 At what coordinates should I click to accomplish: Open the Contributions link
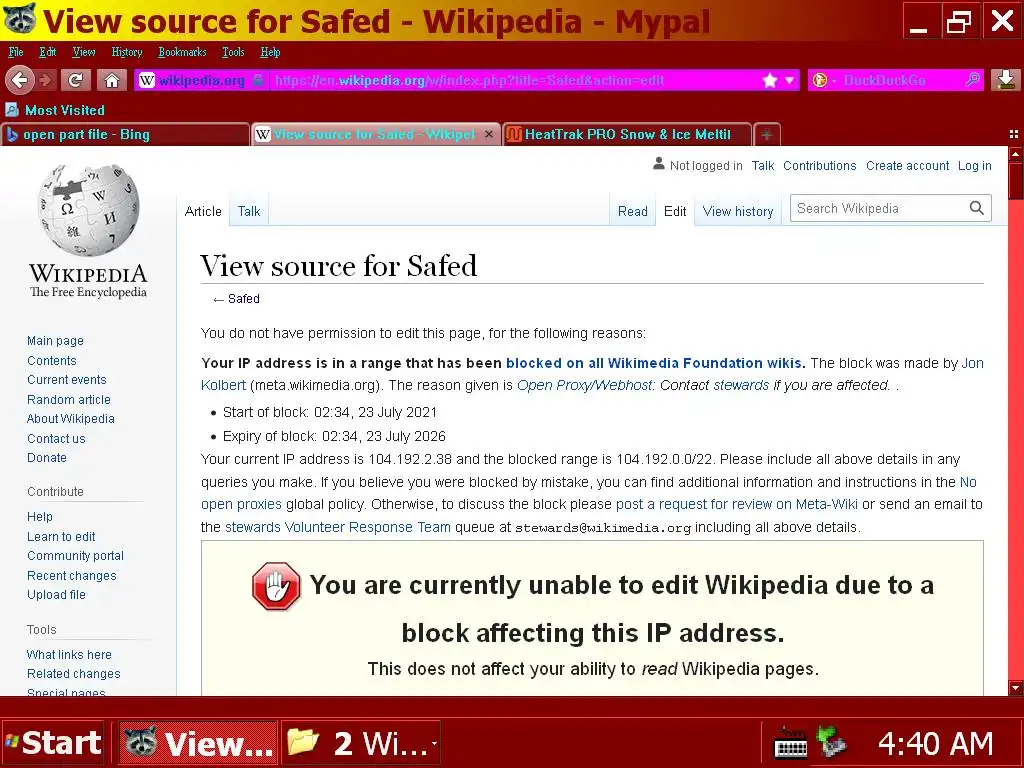coord(820,166)
